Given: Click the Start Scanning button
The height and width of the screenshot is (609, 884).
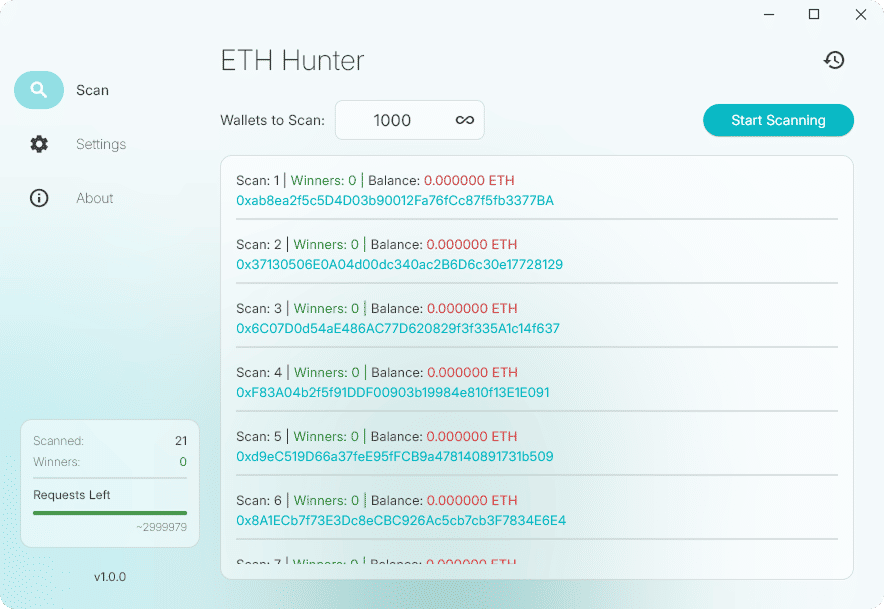Looking at the screenshot, I should (778, 120).
